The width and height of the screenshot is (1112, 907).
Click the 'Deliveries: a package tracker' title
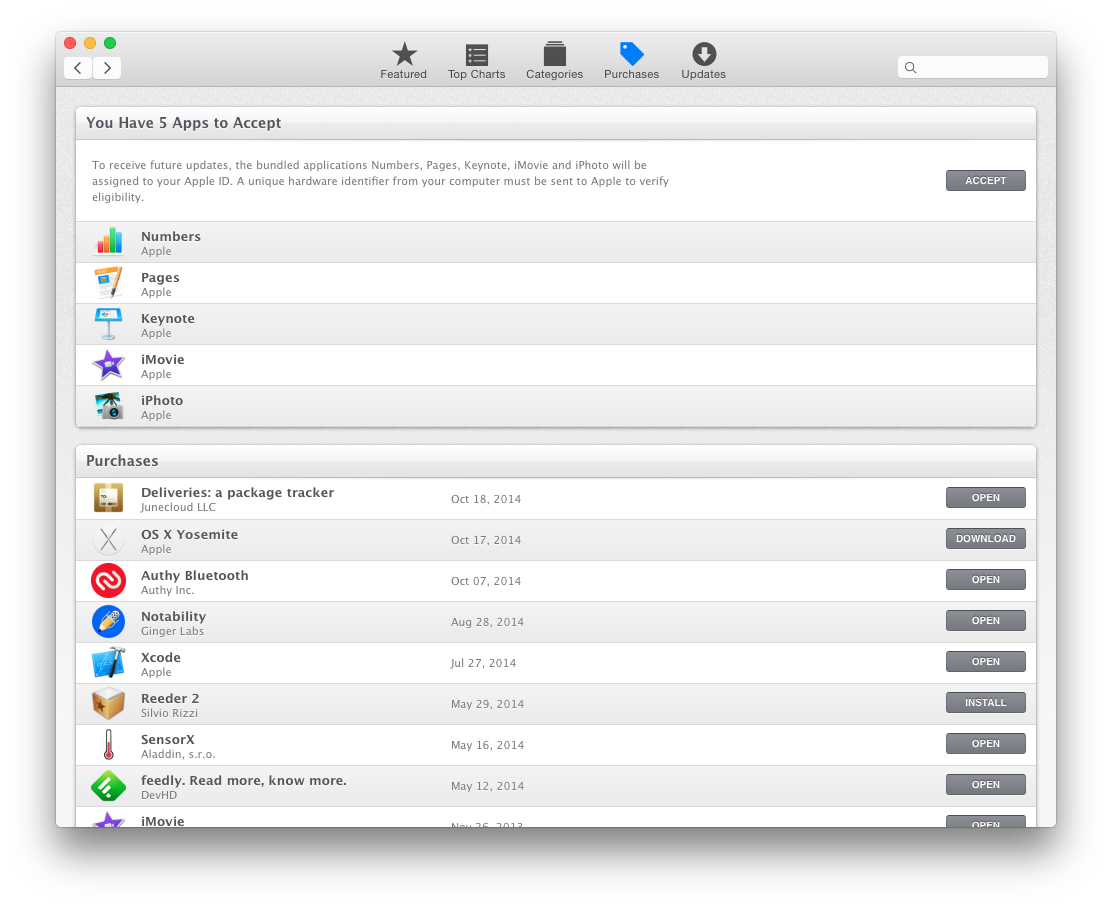[x=238, y=492]
